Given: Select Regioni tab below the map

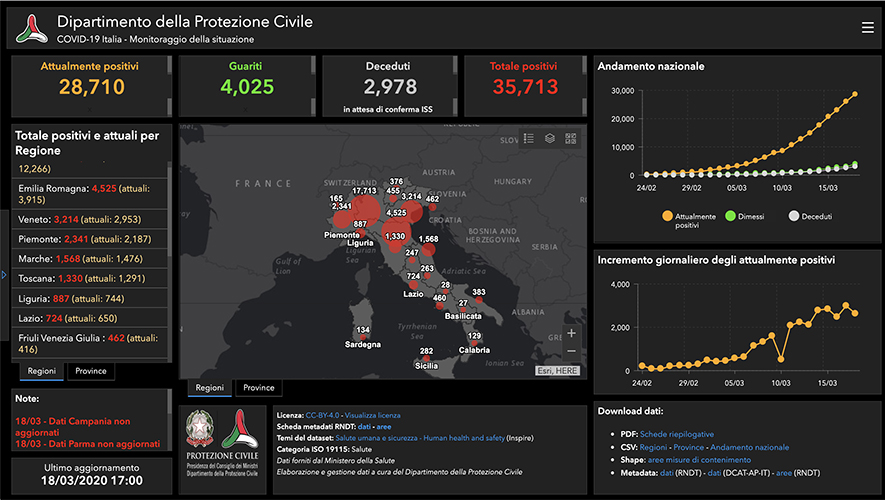Looking at the screenshot, I should click(209, 388).
